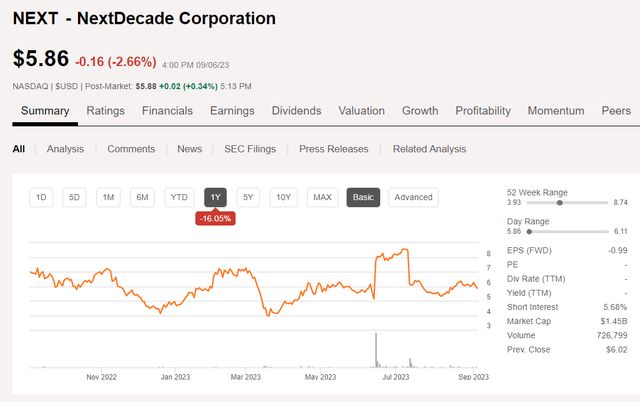Show Press Releases

tap(333, 149)
